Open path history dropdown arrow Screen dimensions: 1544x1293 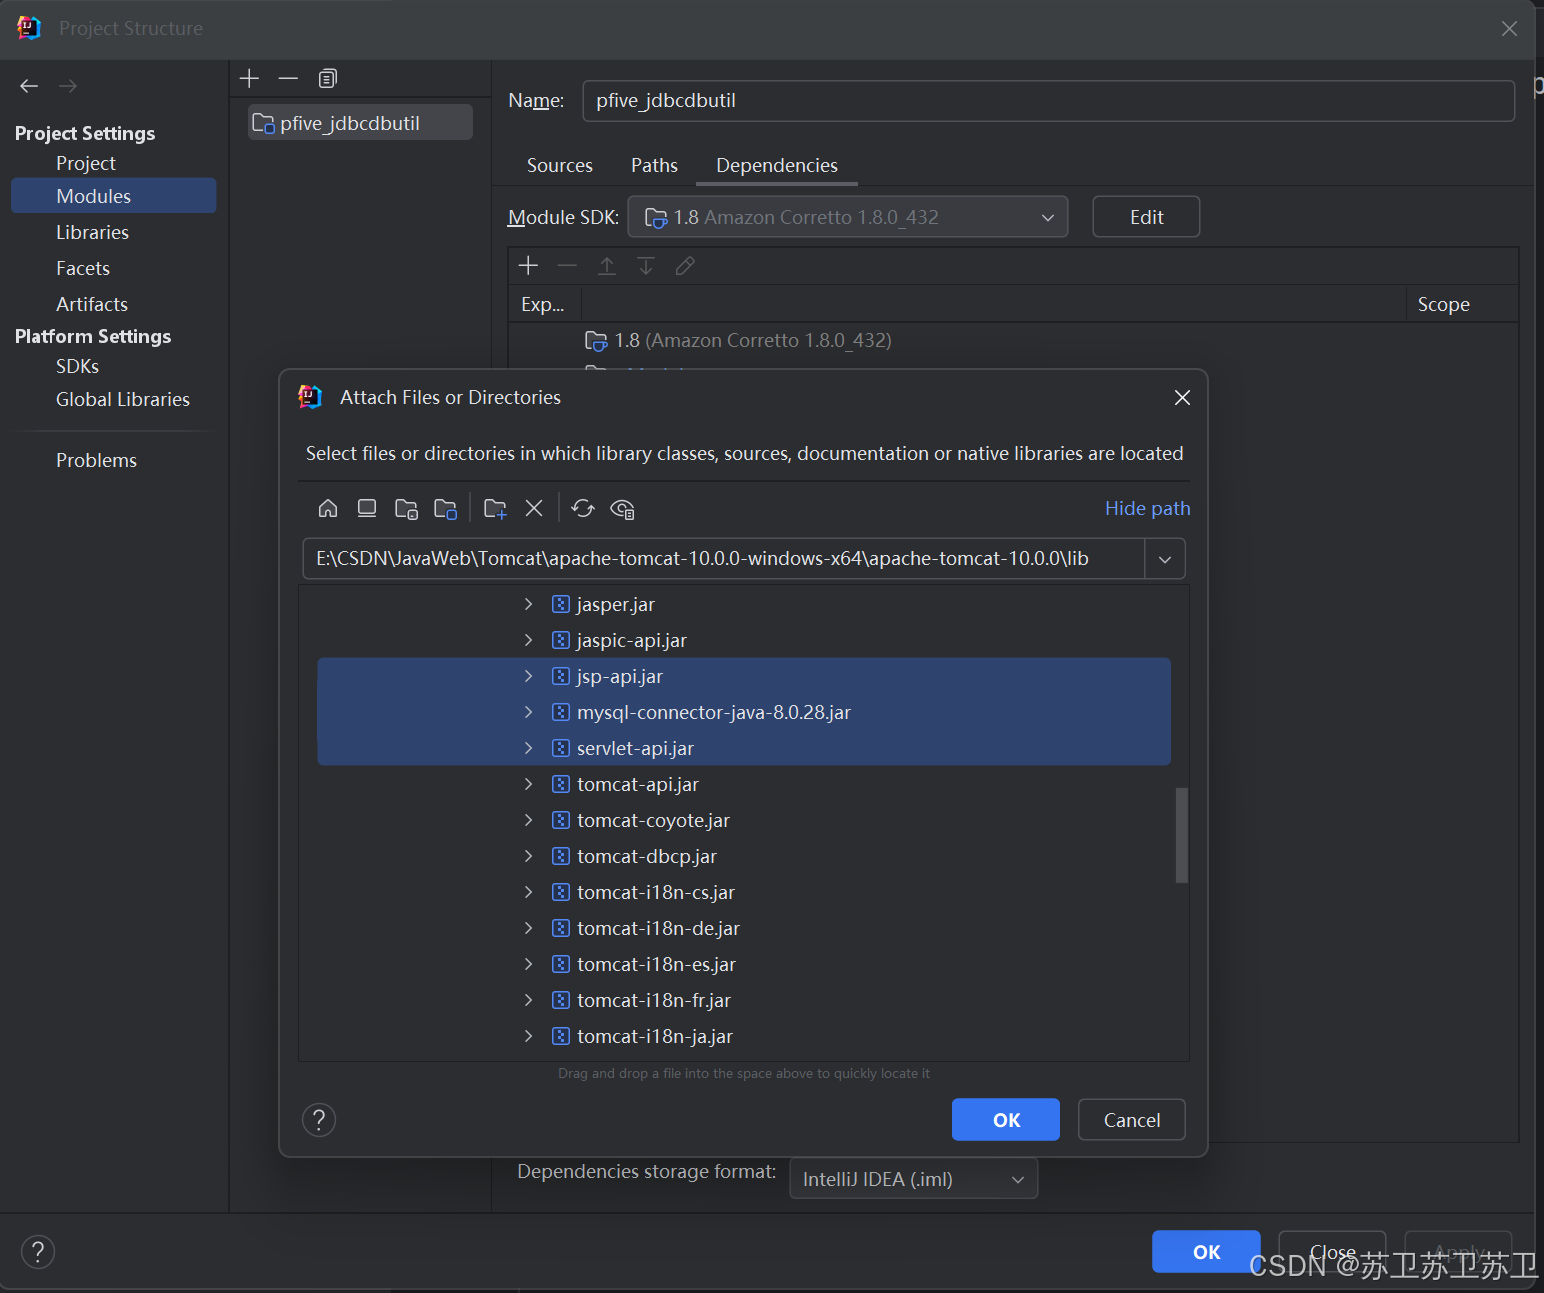[x=1165, y=559]
